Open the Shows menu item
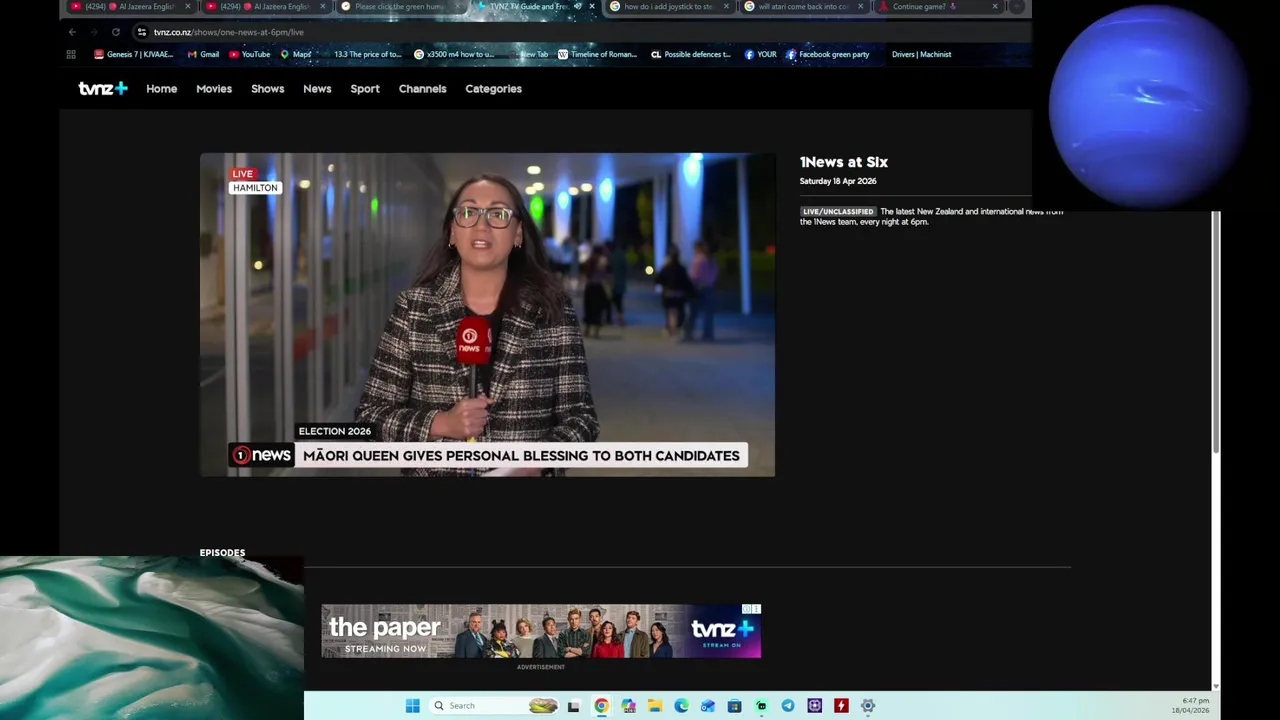This screenshot has height=720, width=1280. click(x=267, y=89)
